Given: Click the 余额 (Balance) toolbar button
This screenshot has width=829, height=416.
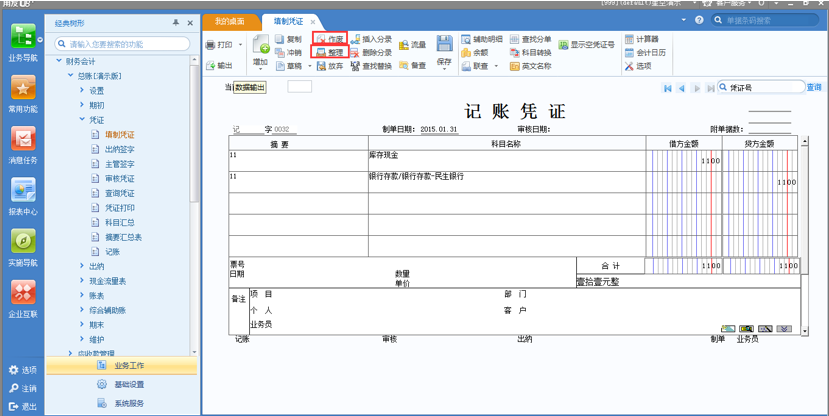Looking at the screenshot, I should pos(475,53).
